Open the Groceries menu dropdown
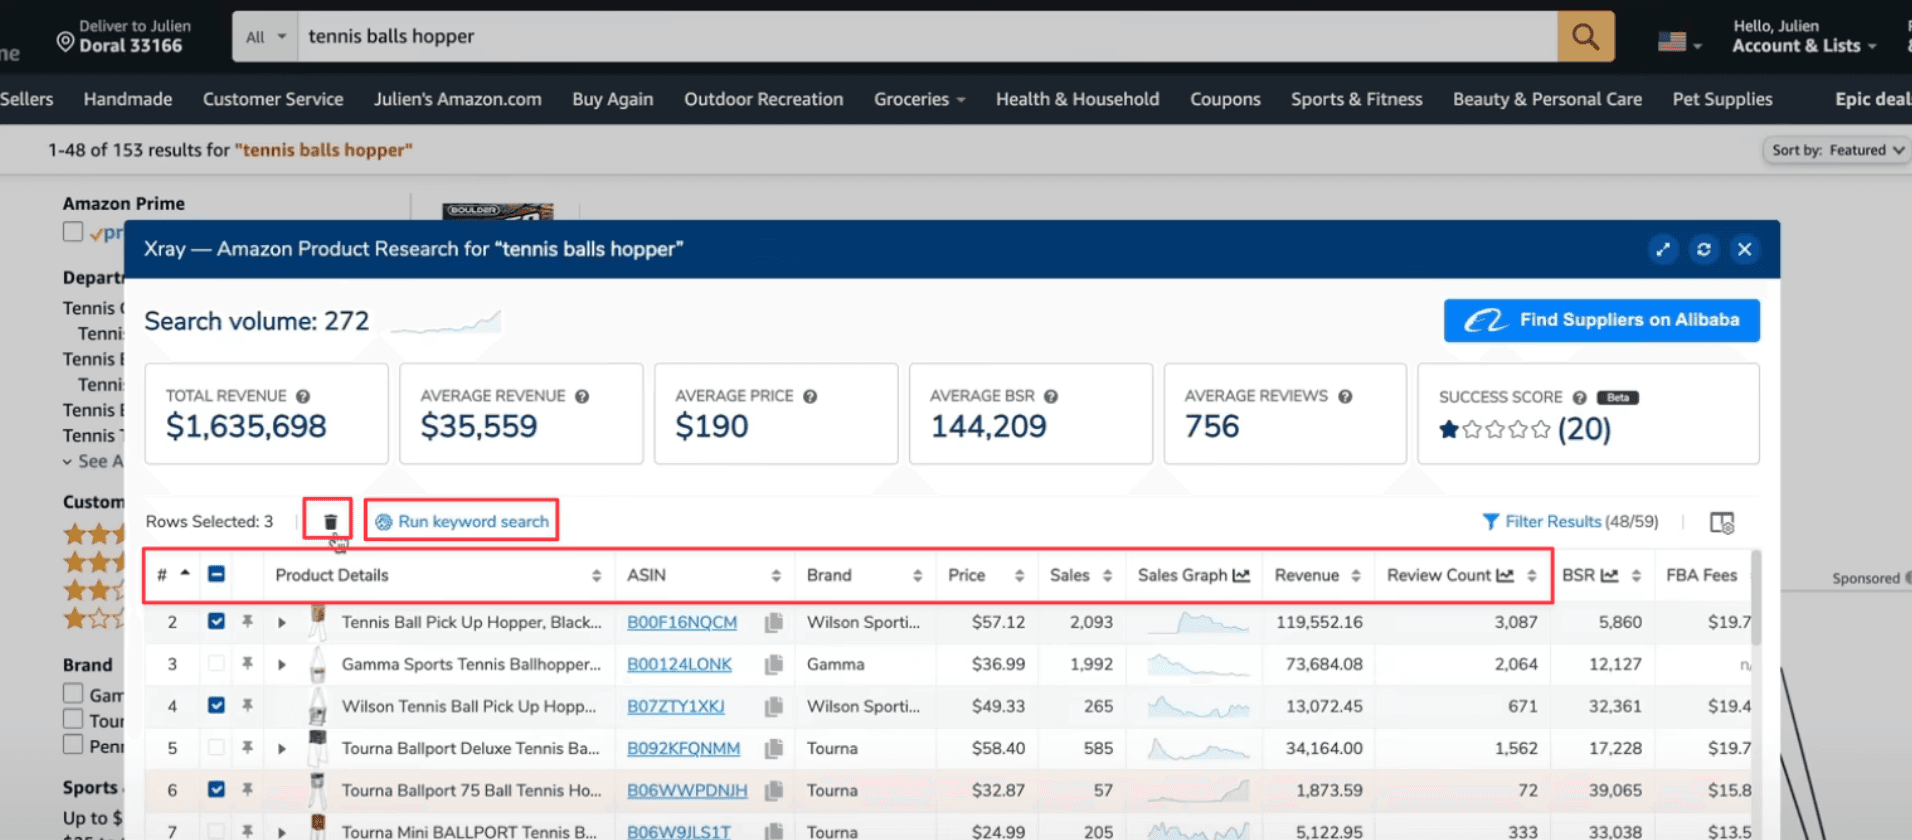This screenshot has height=840, width=1912. pyautogui.click(x=919, y=99)
